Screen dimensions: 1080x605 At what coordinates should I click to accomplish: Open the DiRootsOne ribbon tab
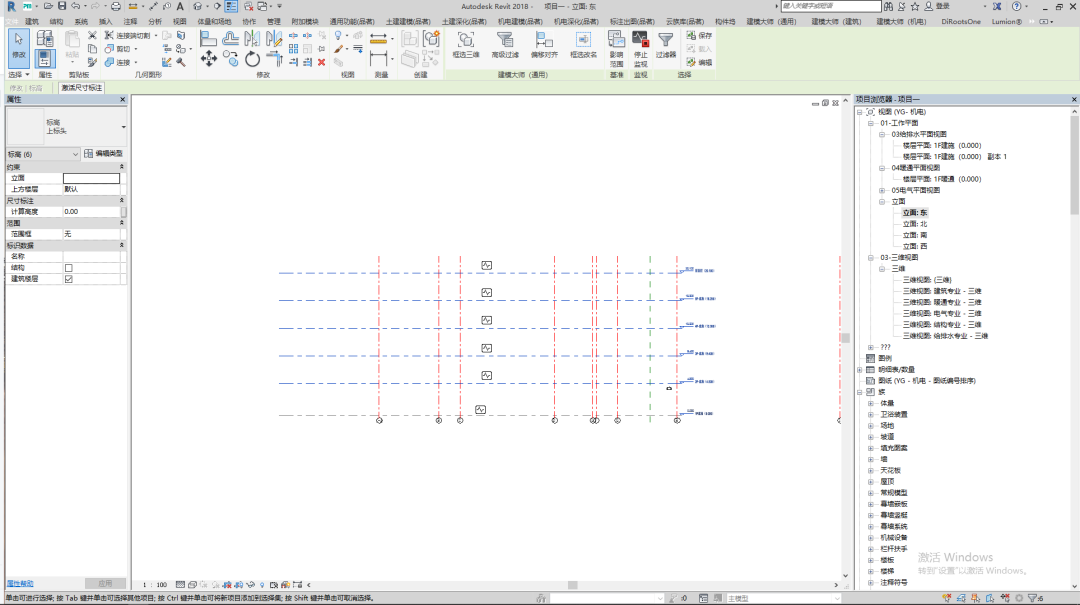[961, 21]
